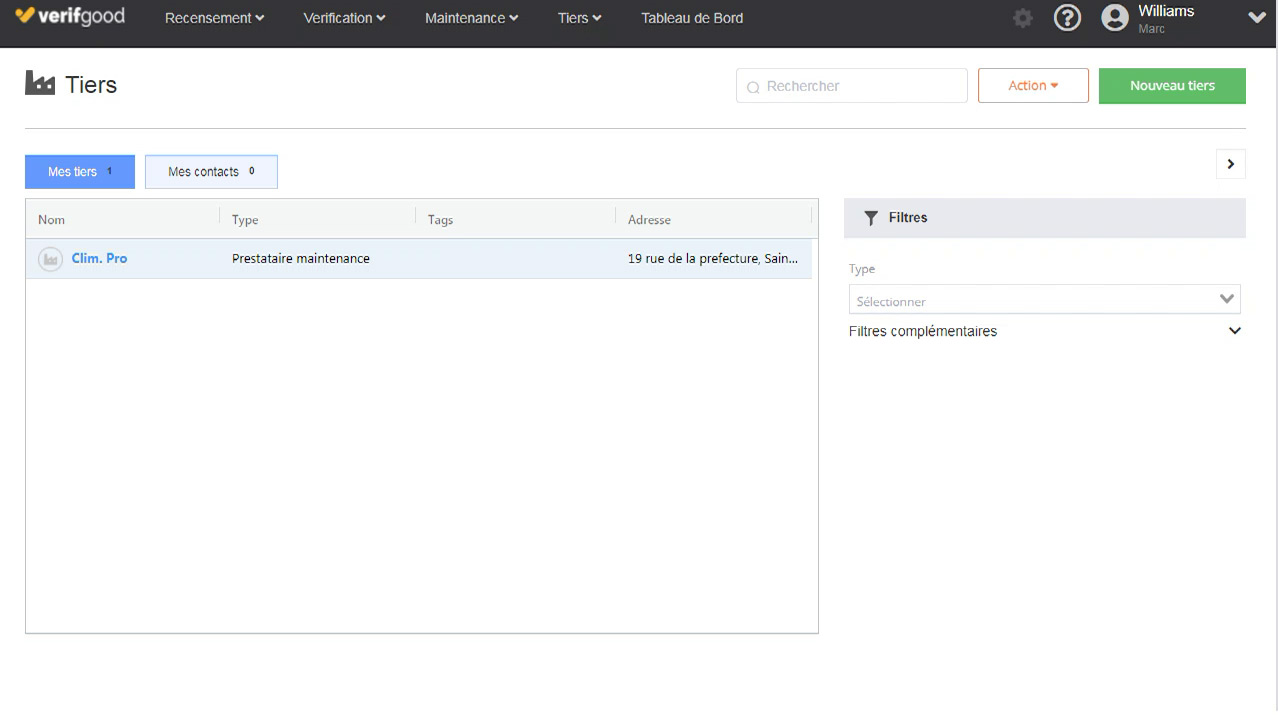The width and height of the screenshot is (1278, 720).
Task: Collapse the side panel with right arrow
Action: tap(1230, 164)
